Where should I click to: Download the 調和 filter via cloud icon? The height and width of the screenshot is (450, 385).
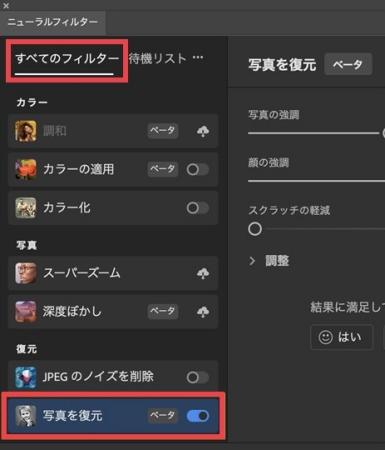[203, 131]
